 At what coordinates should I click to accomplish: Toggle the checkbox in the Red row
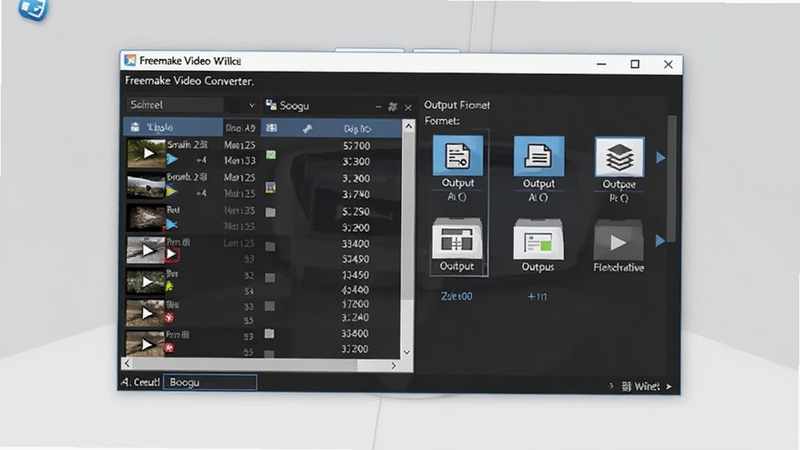pyautogui.click(x=270, y=212)
